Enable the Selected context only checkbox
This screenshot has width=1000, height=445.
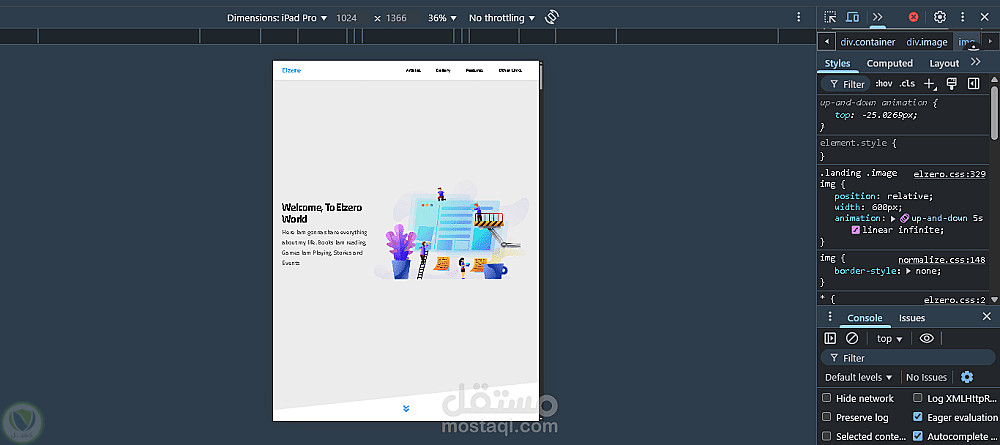(x=827, y=436)
